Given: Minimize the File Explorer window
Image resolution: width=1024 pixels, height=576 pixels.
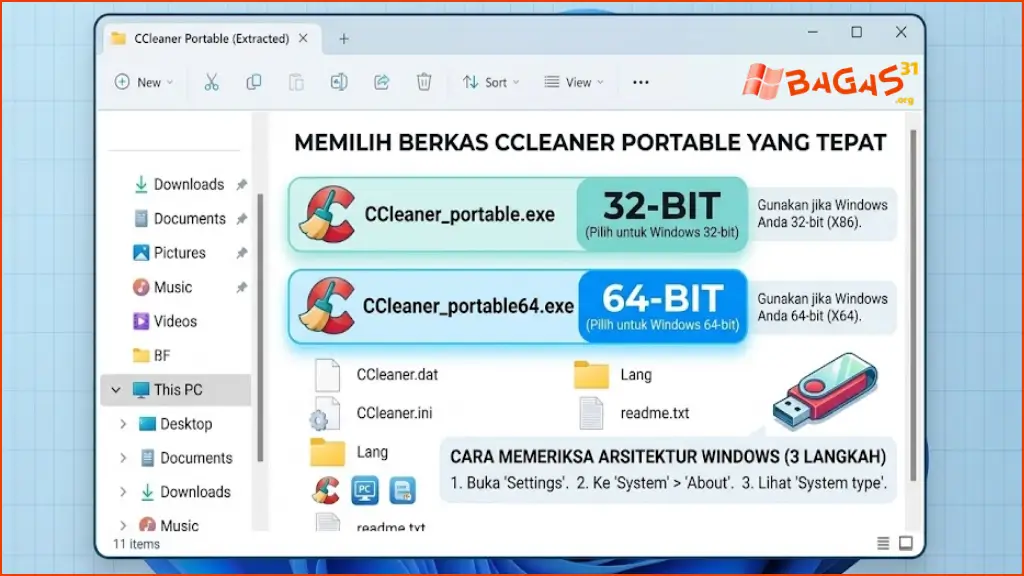Looking at the screenshot, I should [x=812, y=32].
